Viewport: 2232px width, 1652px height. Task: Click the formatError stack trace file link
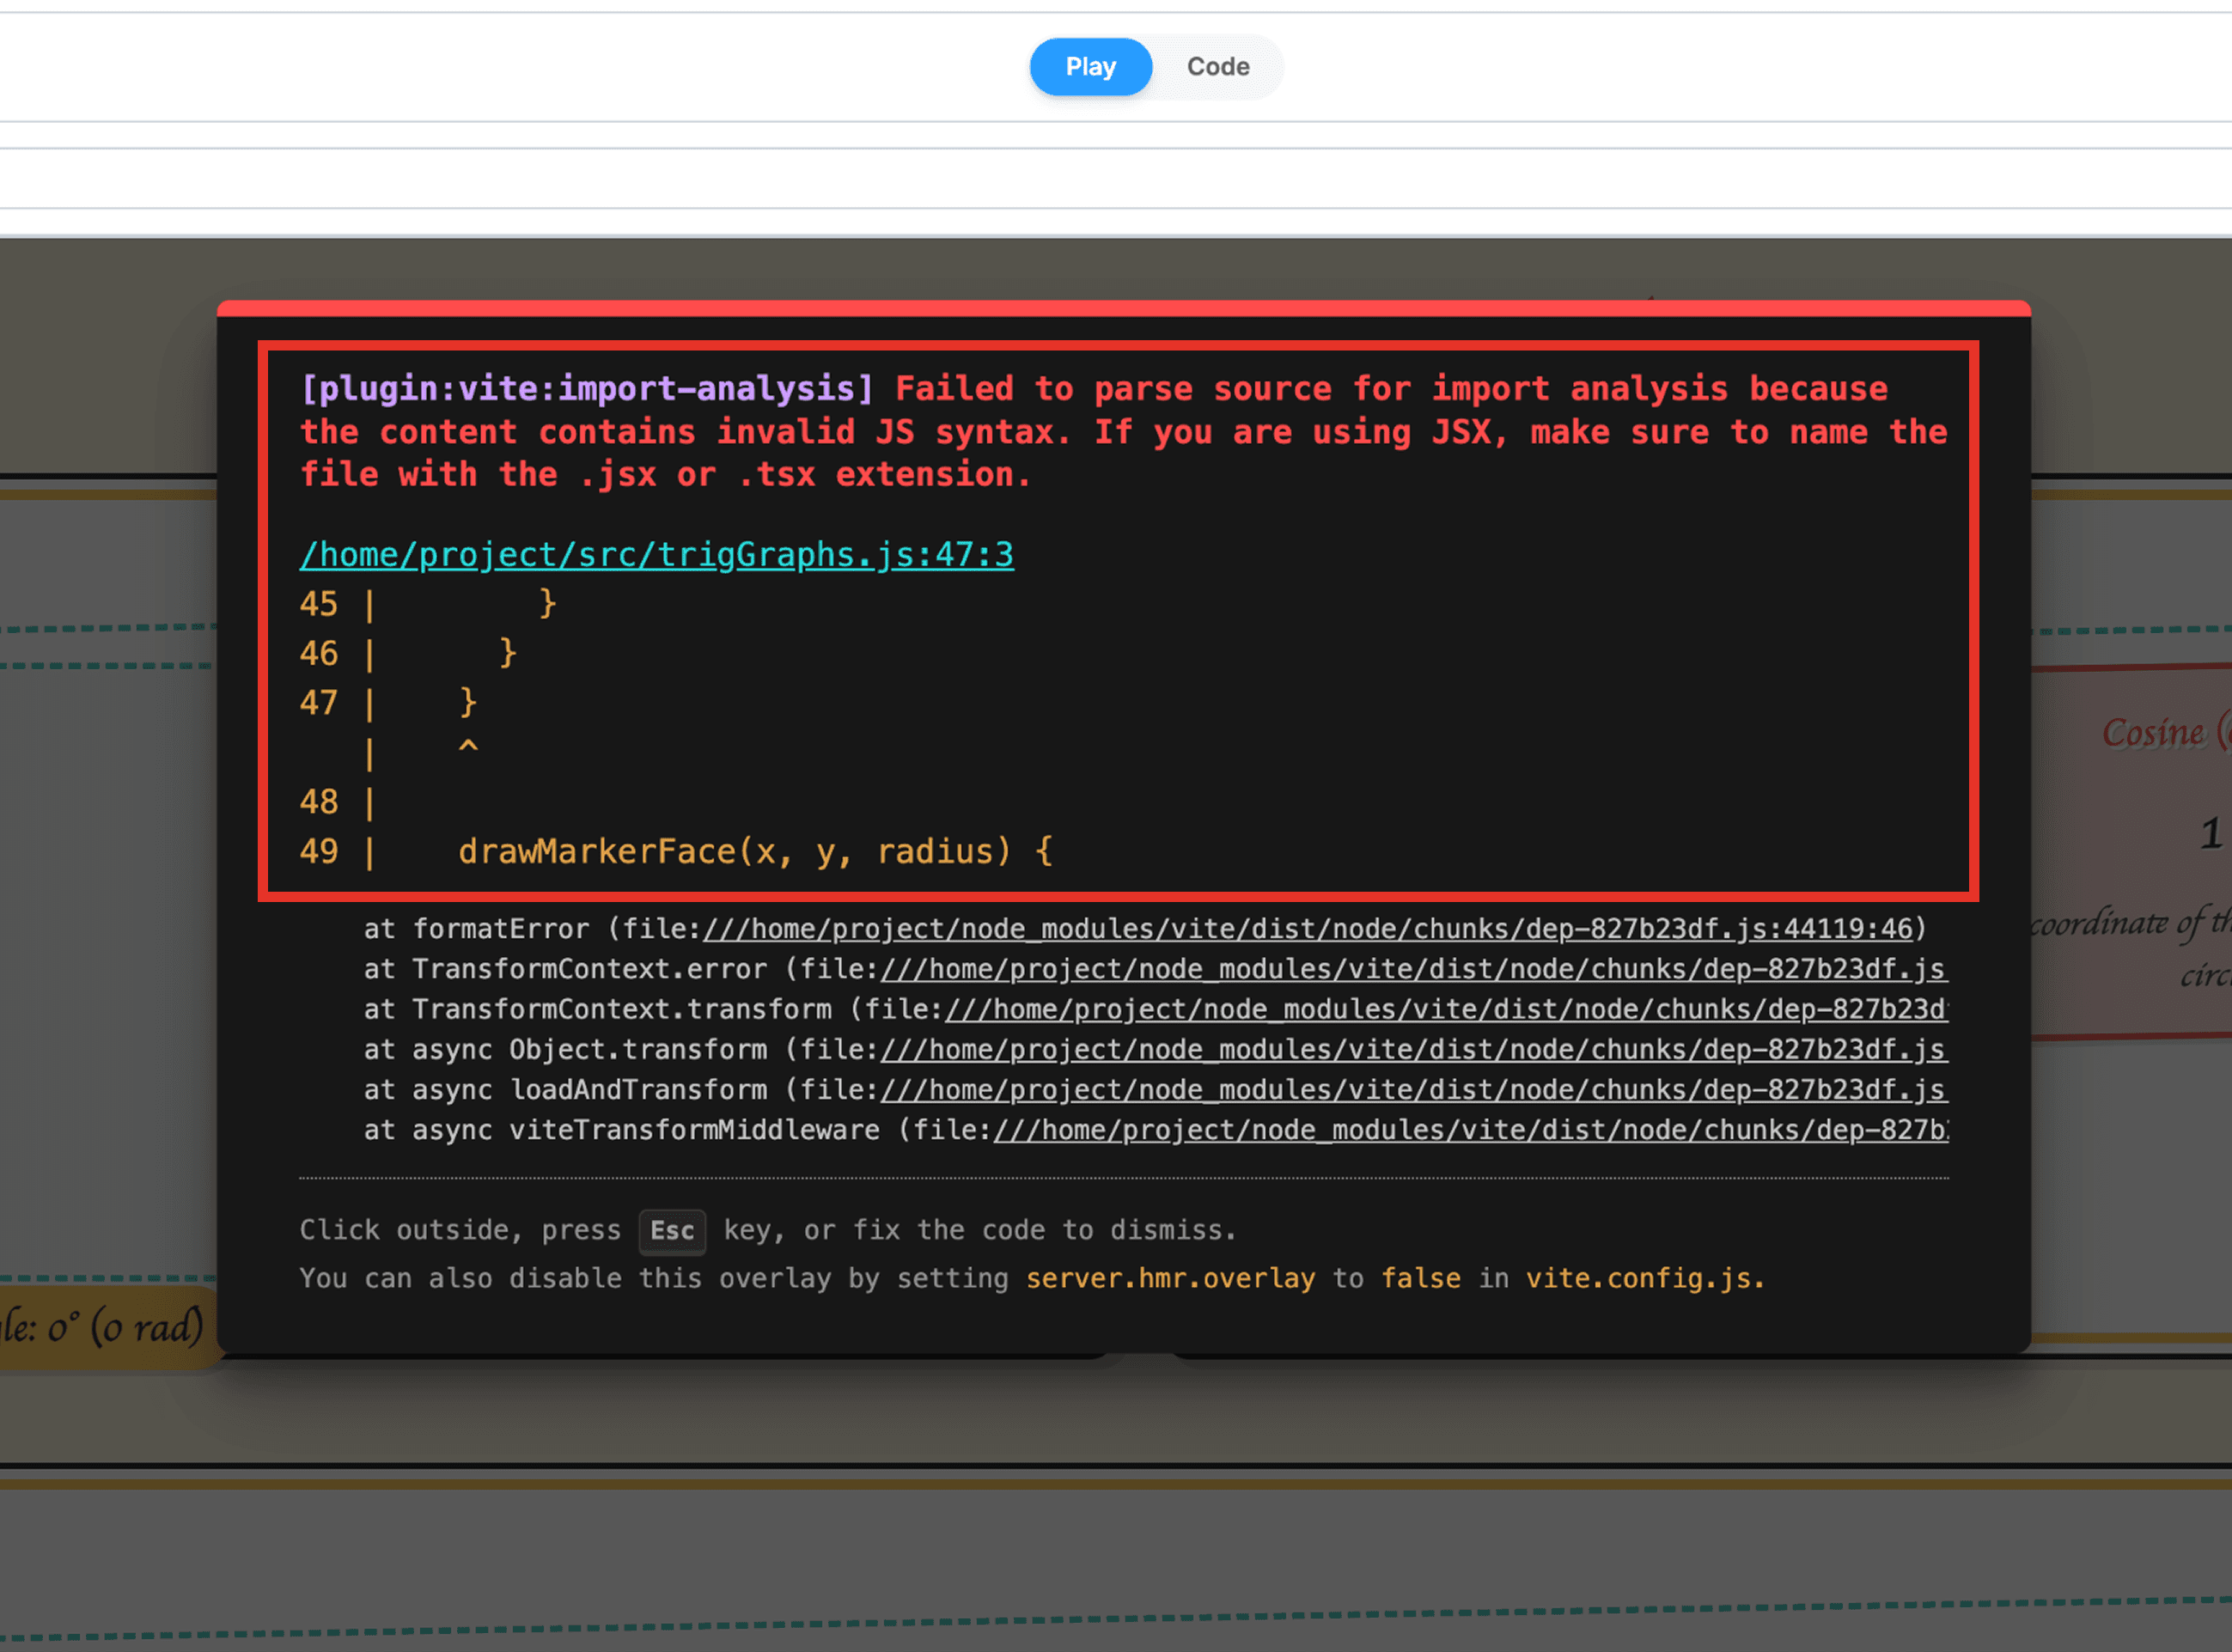[x=1307, y=929]
